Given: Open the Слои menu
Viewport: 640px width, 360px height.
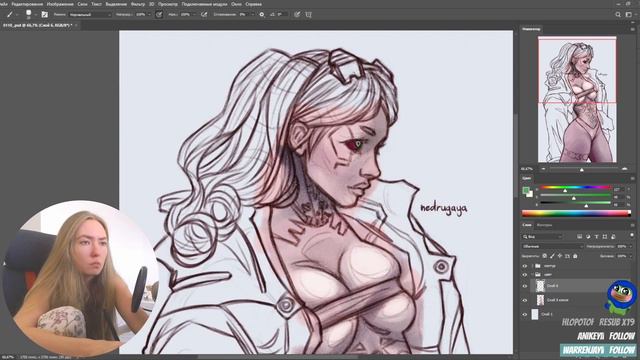Looking at the screenshot, I should (x=82, y=4).
